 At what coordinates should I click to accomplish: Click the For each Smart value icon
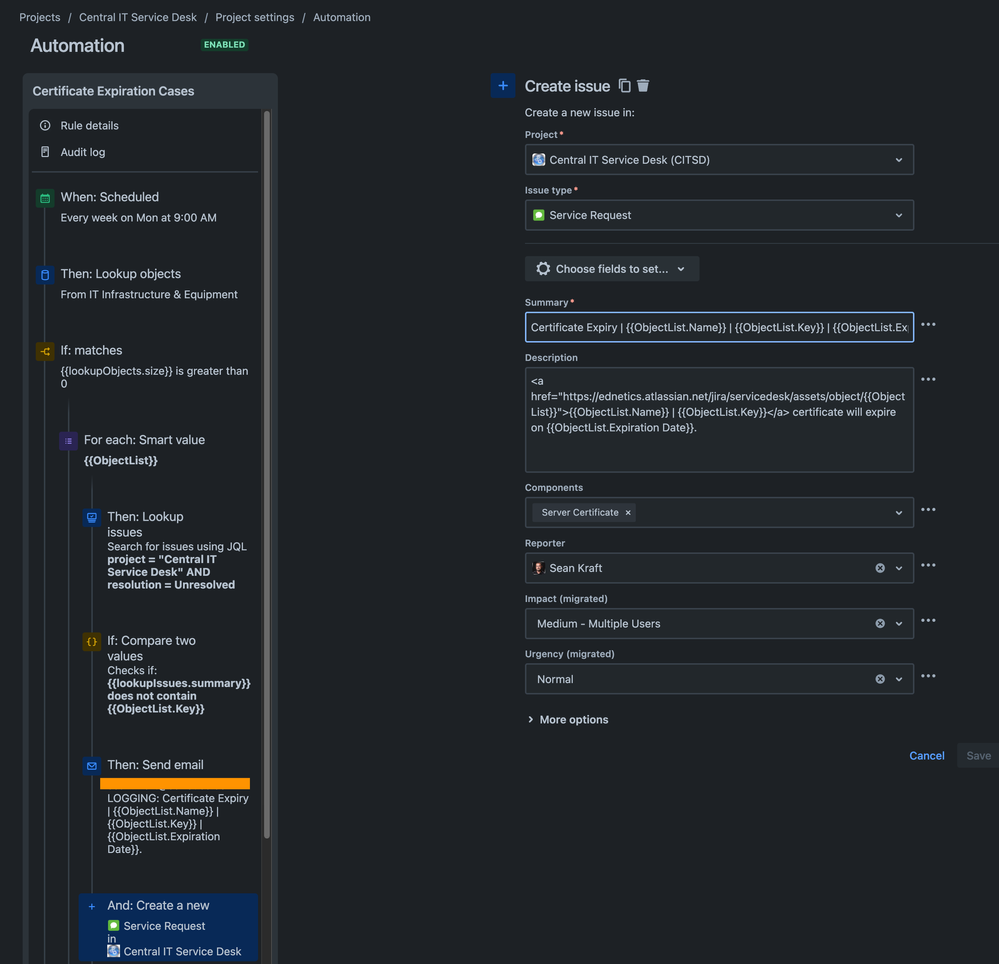click(x=68, y=441)
